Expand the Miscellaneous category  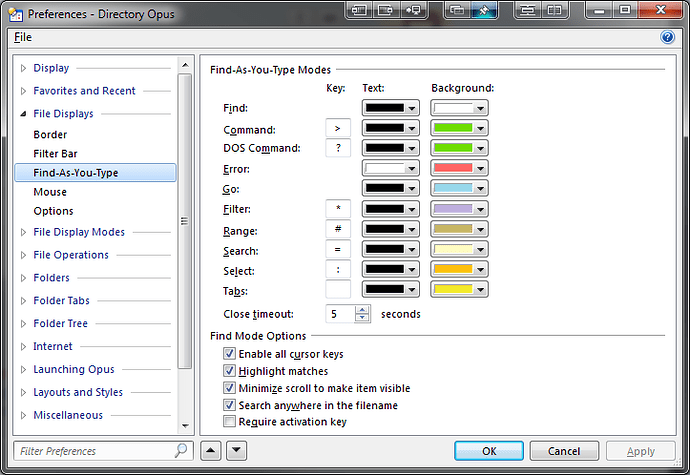tap(23, 415)
